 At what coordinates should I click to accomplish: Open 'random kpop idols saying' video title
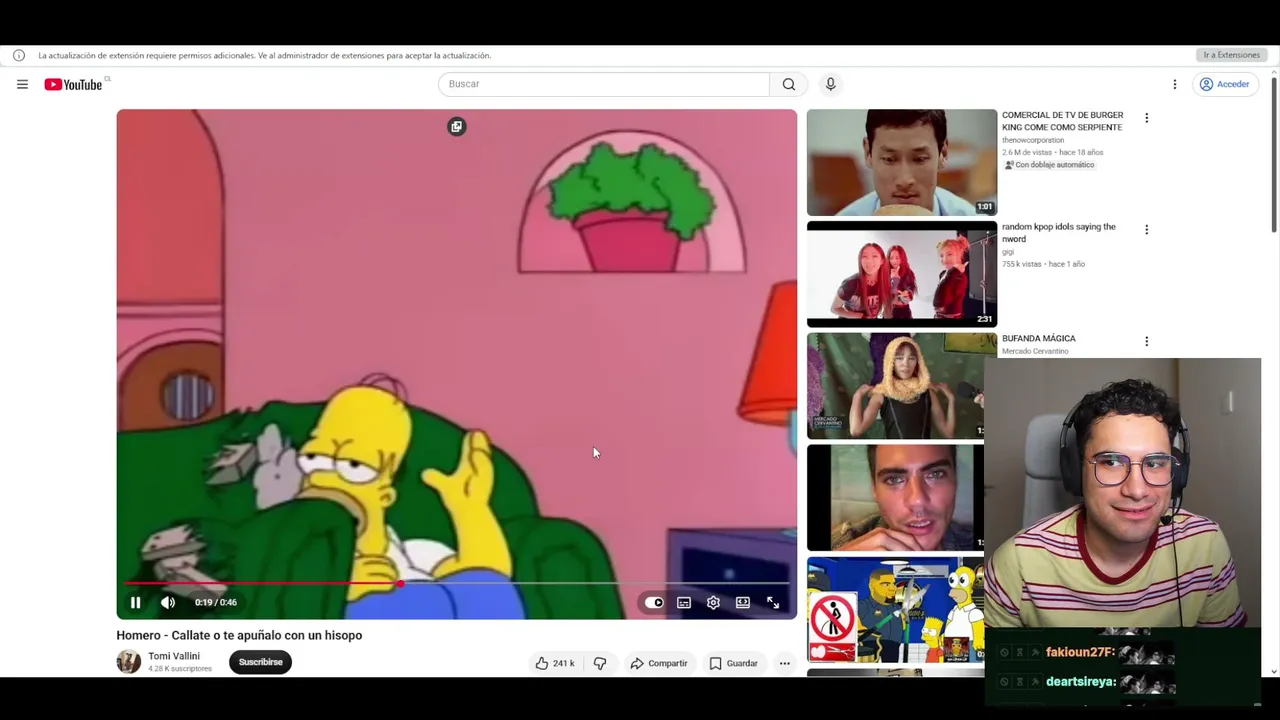pyautogui.click(x=1058, y=232)
